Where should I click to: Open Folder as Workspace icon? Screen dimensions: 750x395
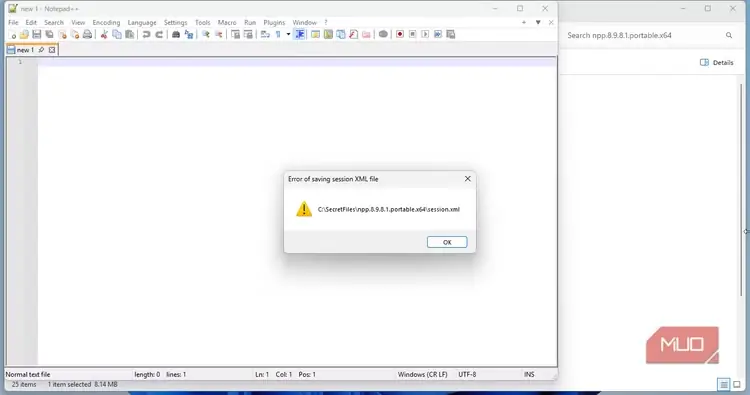pos(366,34)
